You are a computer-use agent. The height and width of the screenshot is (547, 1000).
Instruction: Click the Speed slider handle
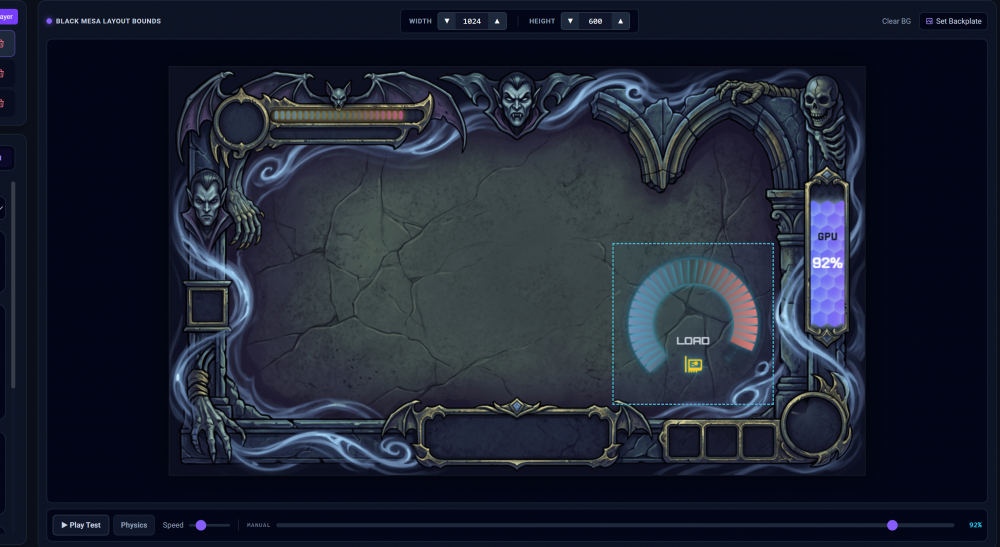pyautogui.click(x=201, y=525)
